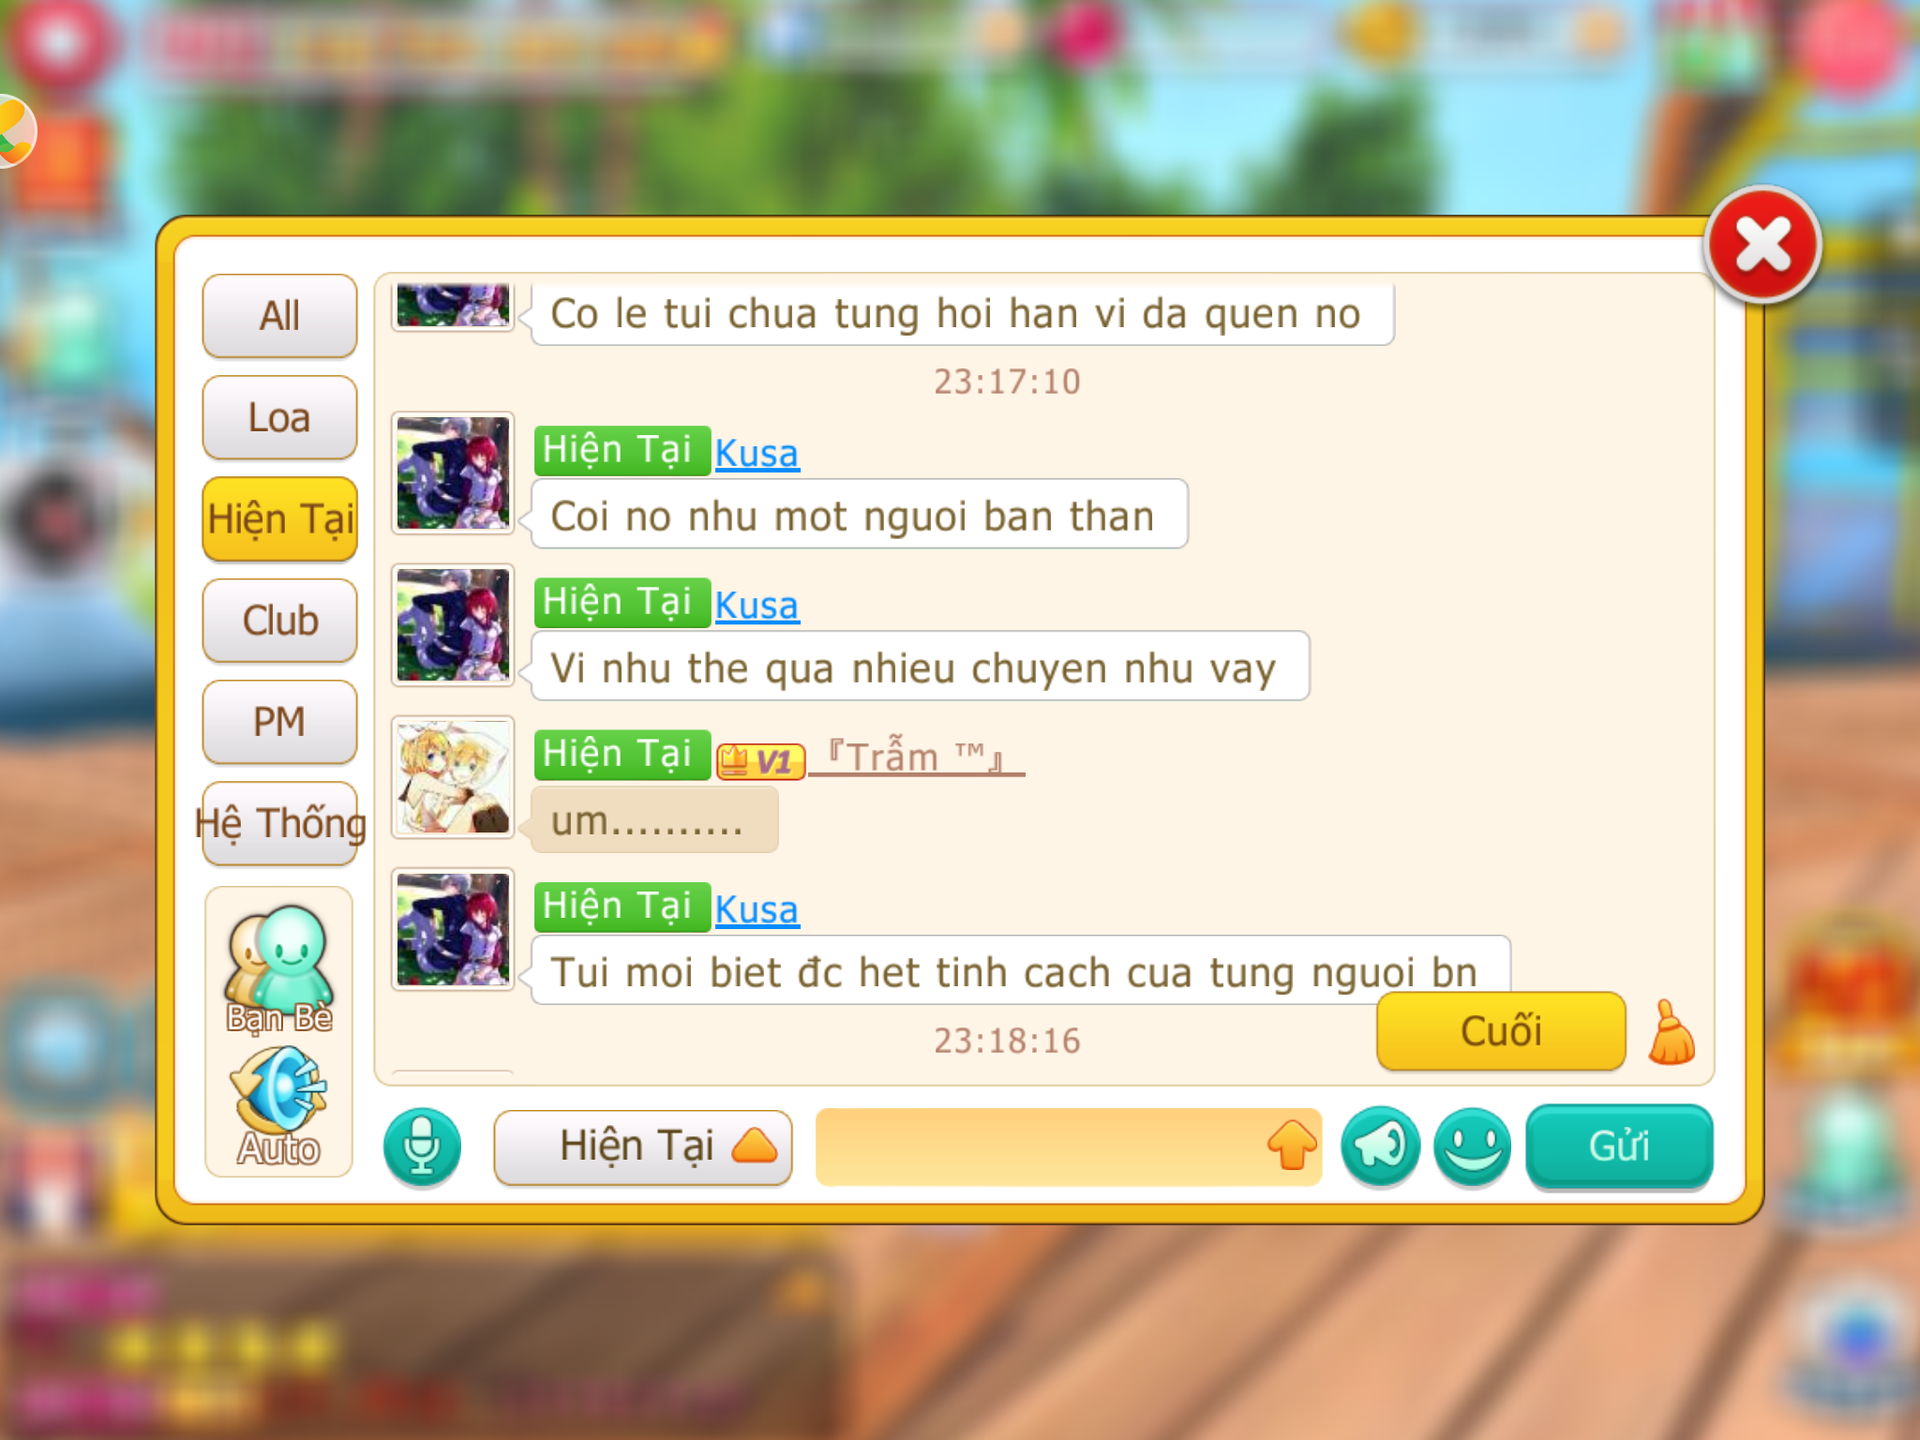
Task: Open the Bạn Bè friends icon
Action: [x=279, y=969]
